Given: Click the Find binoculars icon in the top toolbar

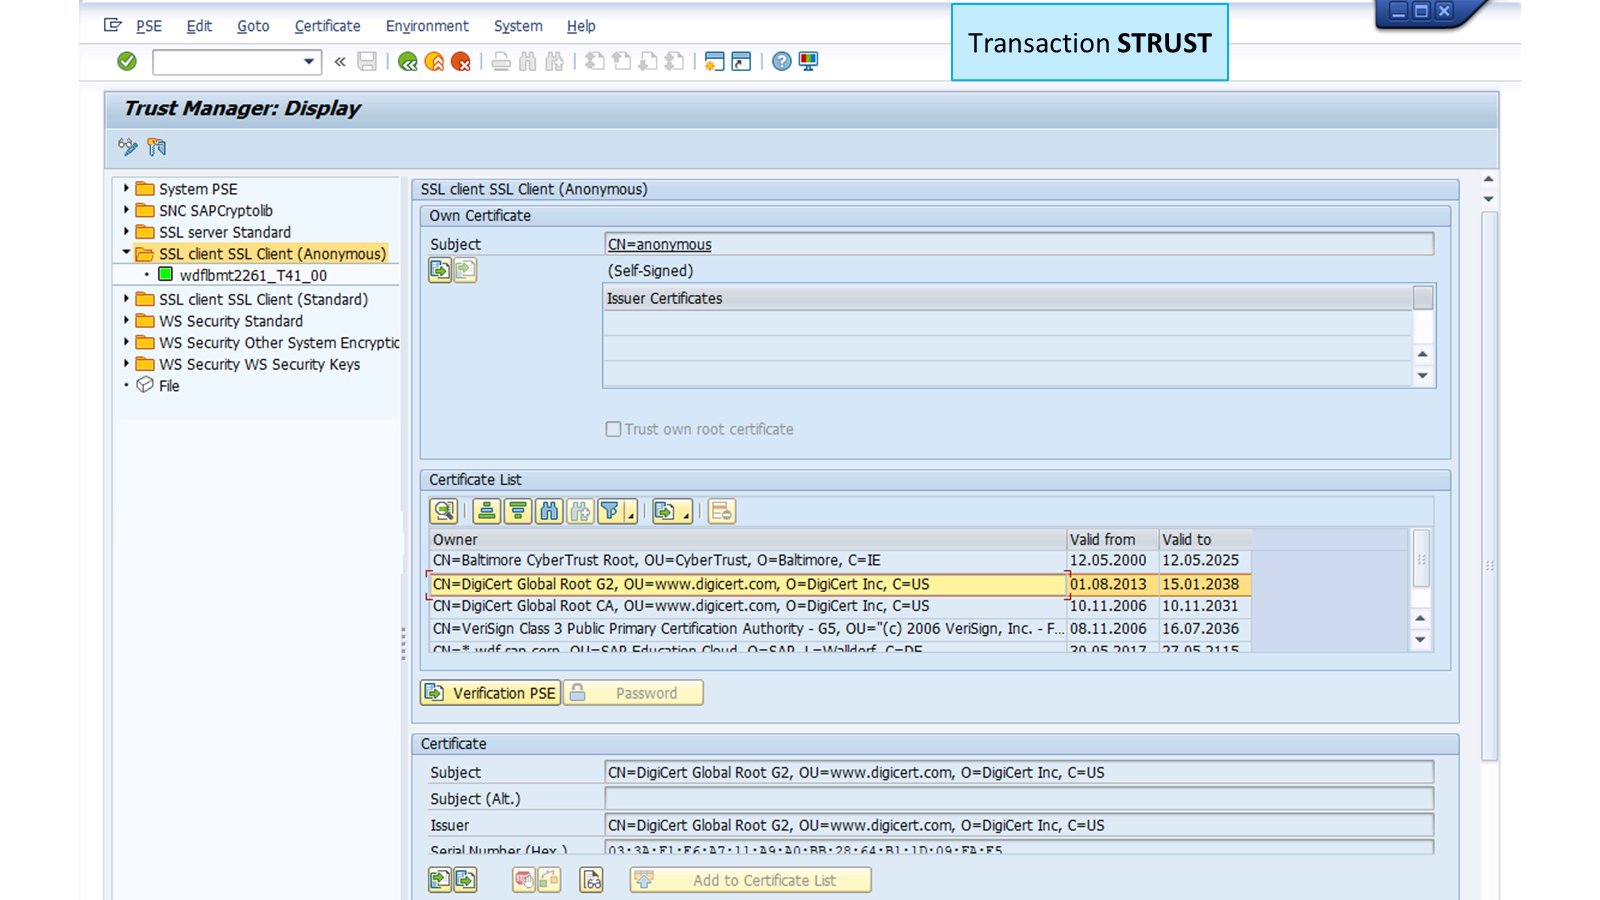Looking at the screenshot, I should [x=528, y=61].
